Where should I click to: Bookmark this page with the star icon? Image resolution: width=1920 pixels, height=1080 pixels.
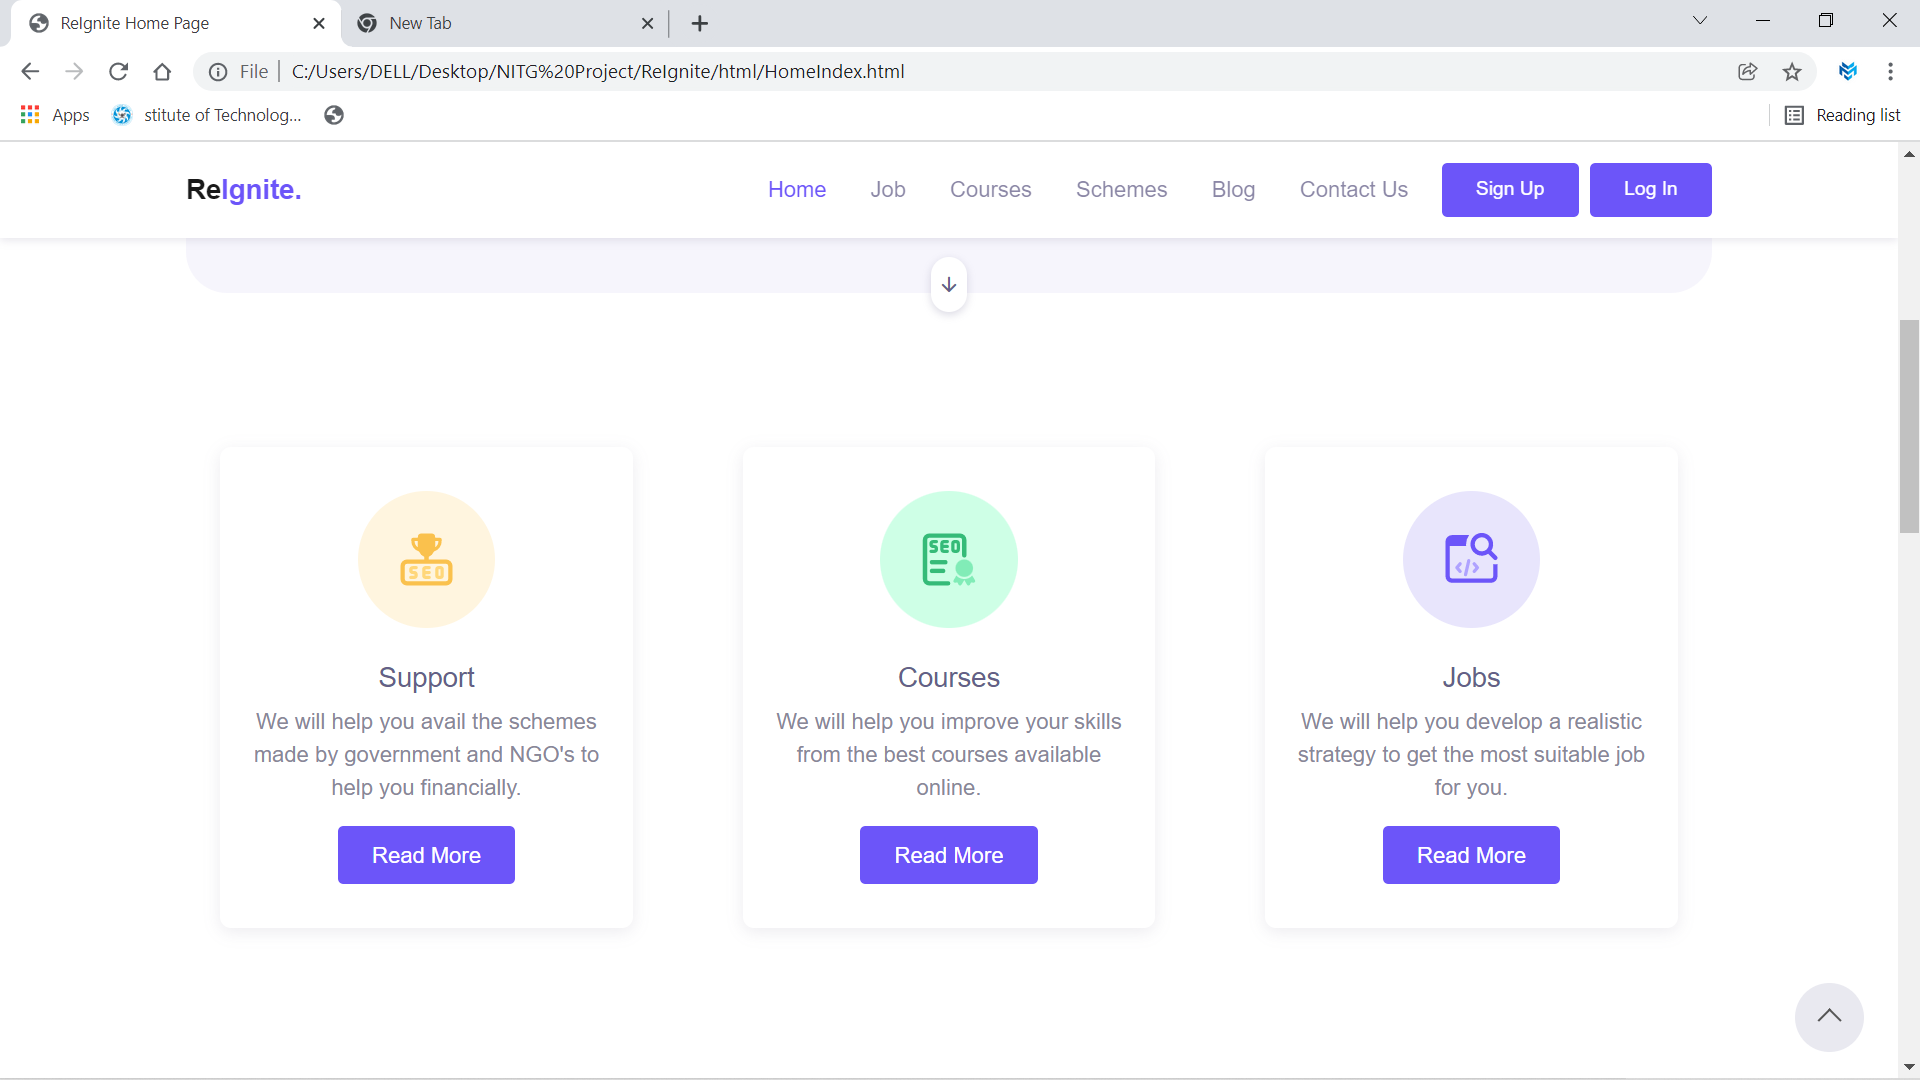[1792, 72]
